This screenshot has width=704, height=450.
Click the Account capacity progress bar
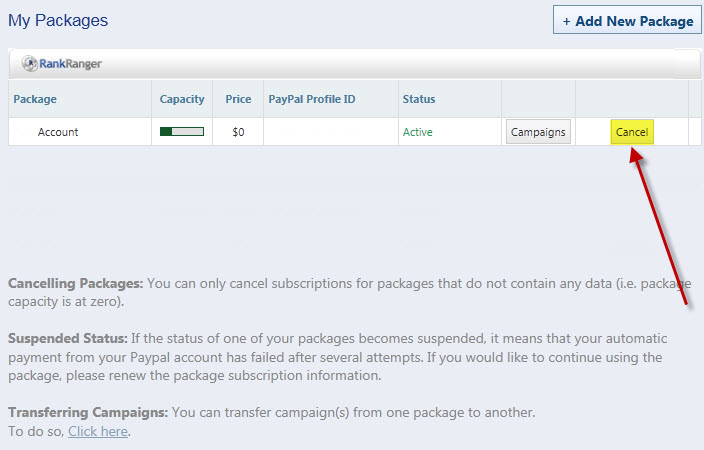click(x=182, y=132)
